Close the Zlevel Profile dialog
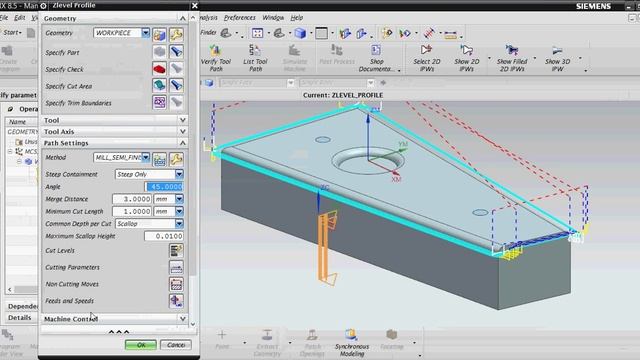 [x=195, y=6]
